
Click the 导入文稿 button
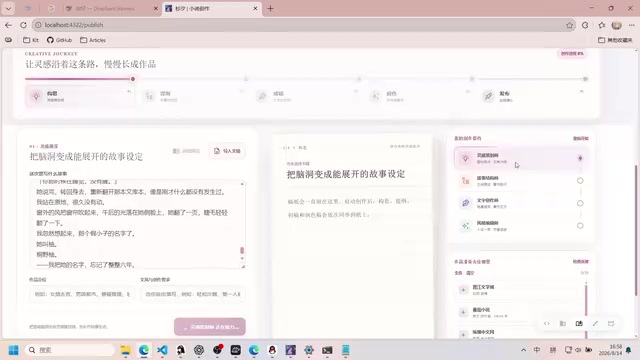point(227,151)
